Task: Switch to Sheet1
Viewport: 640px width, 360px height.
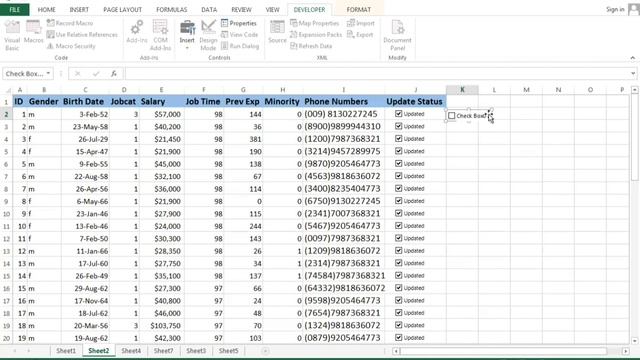Action: pyautogui.click(x=66, y=351)
